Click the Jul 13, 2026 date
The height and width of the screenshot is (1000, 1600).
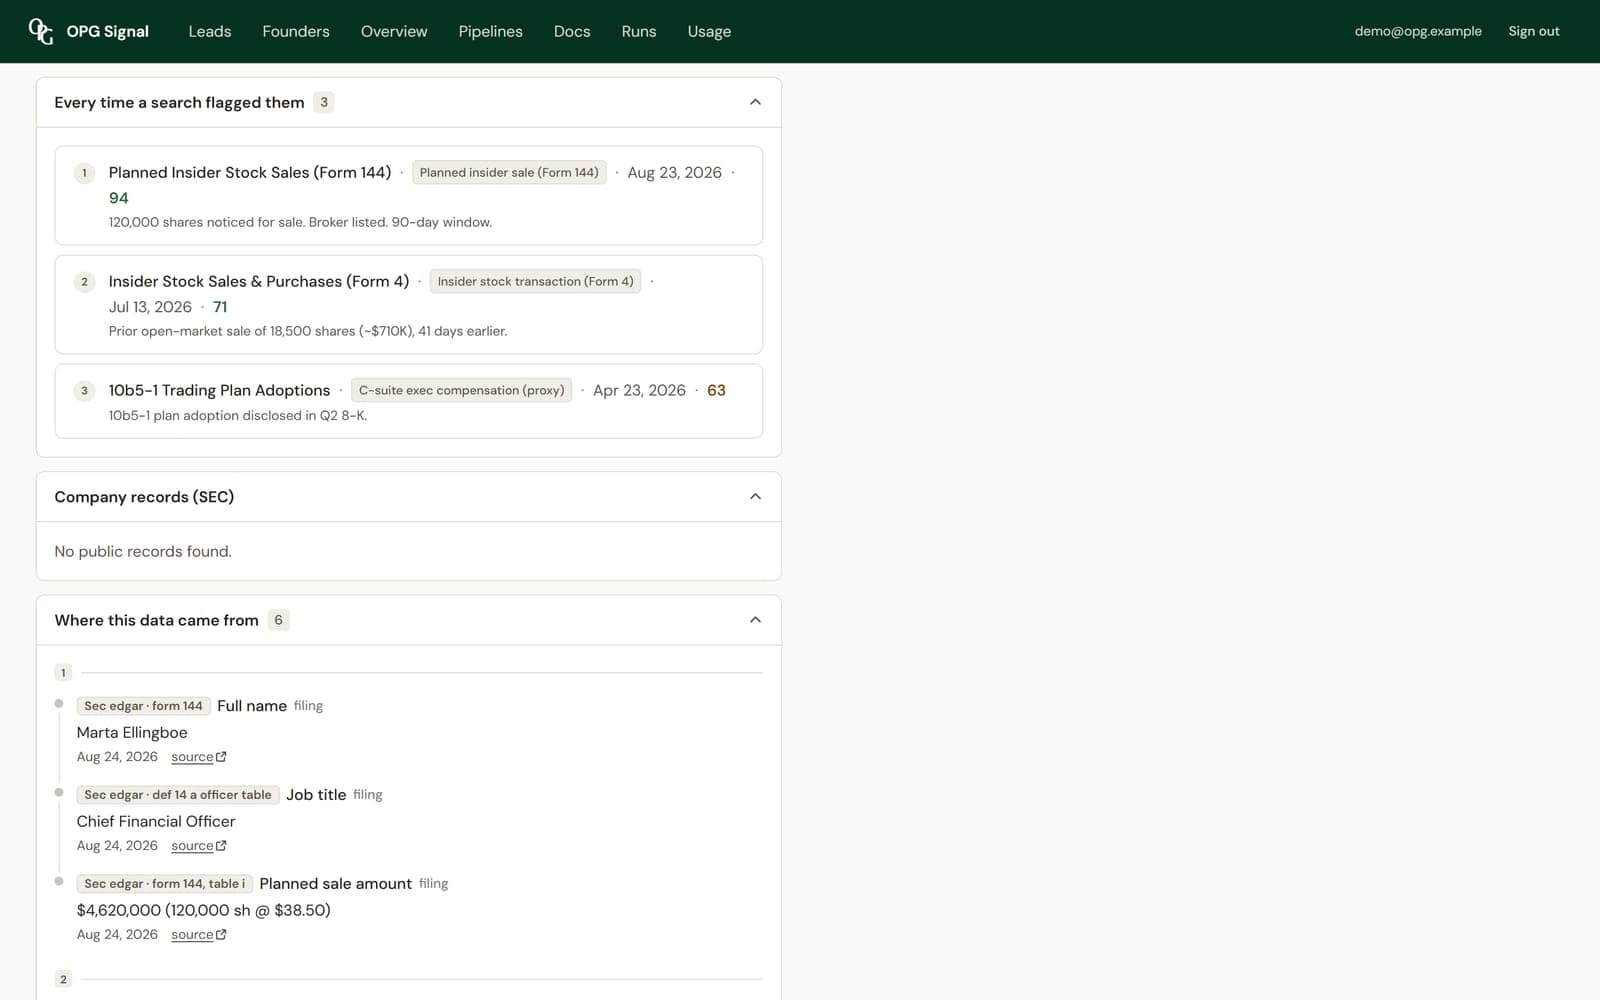150,307
